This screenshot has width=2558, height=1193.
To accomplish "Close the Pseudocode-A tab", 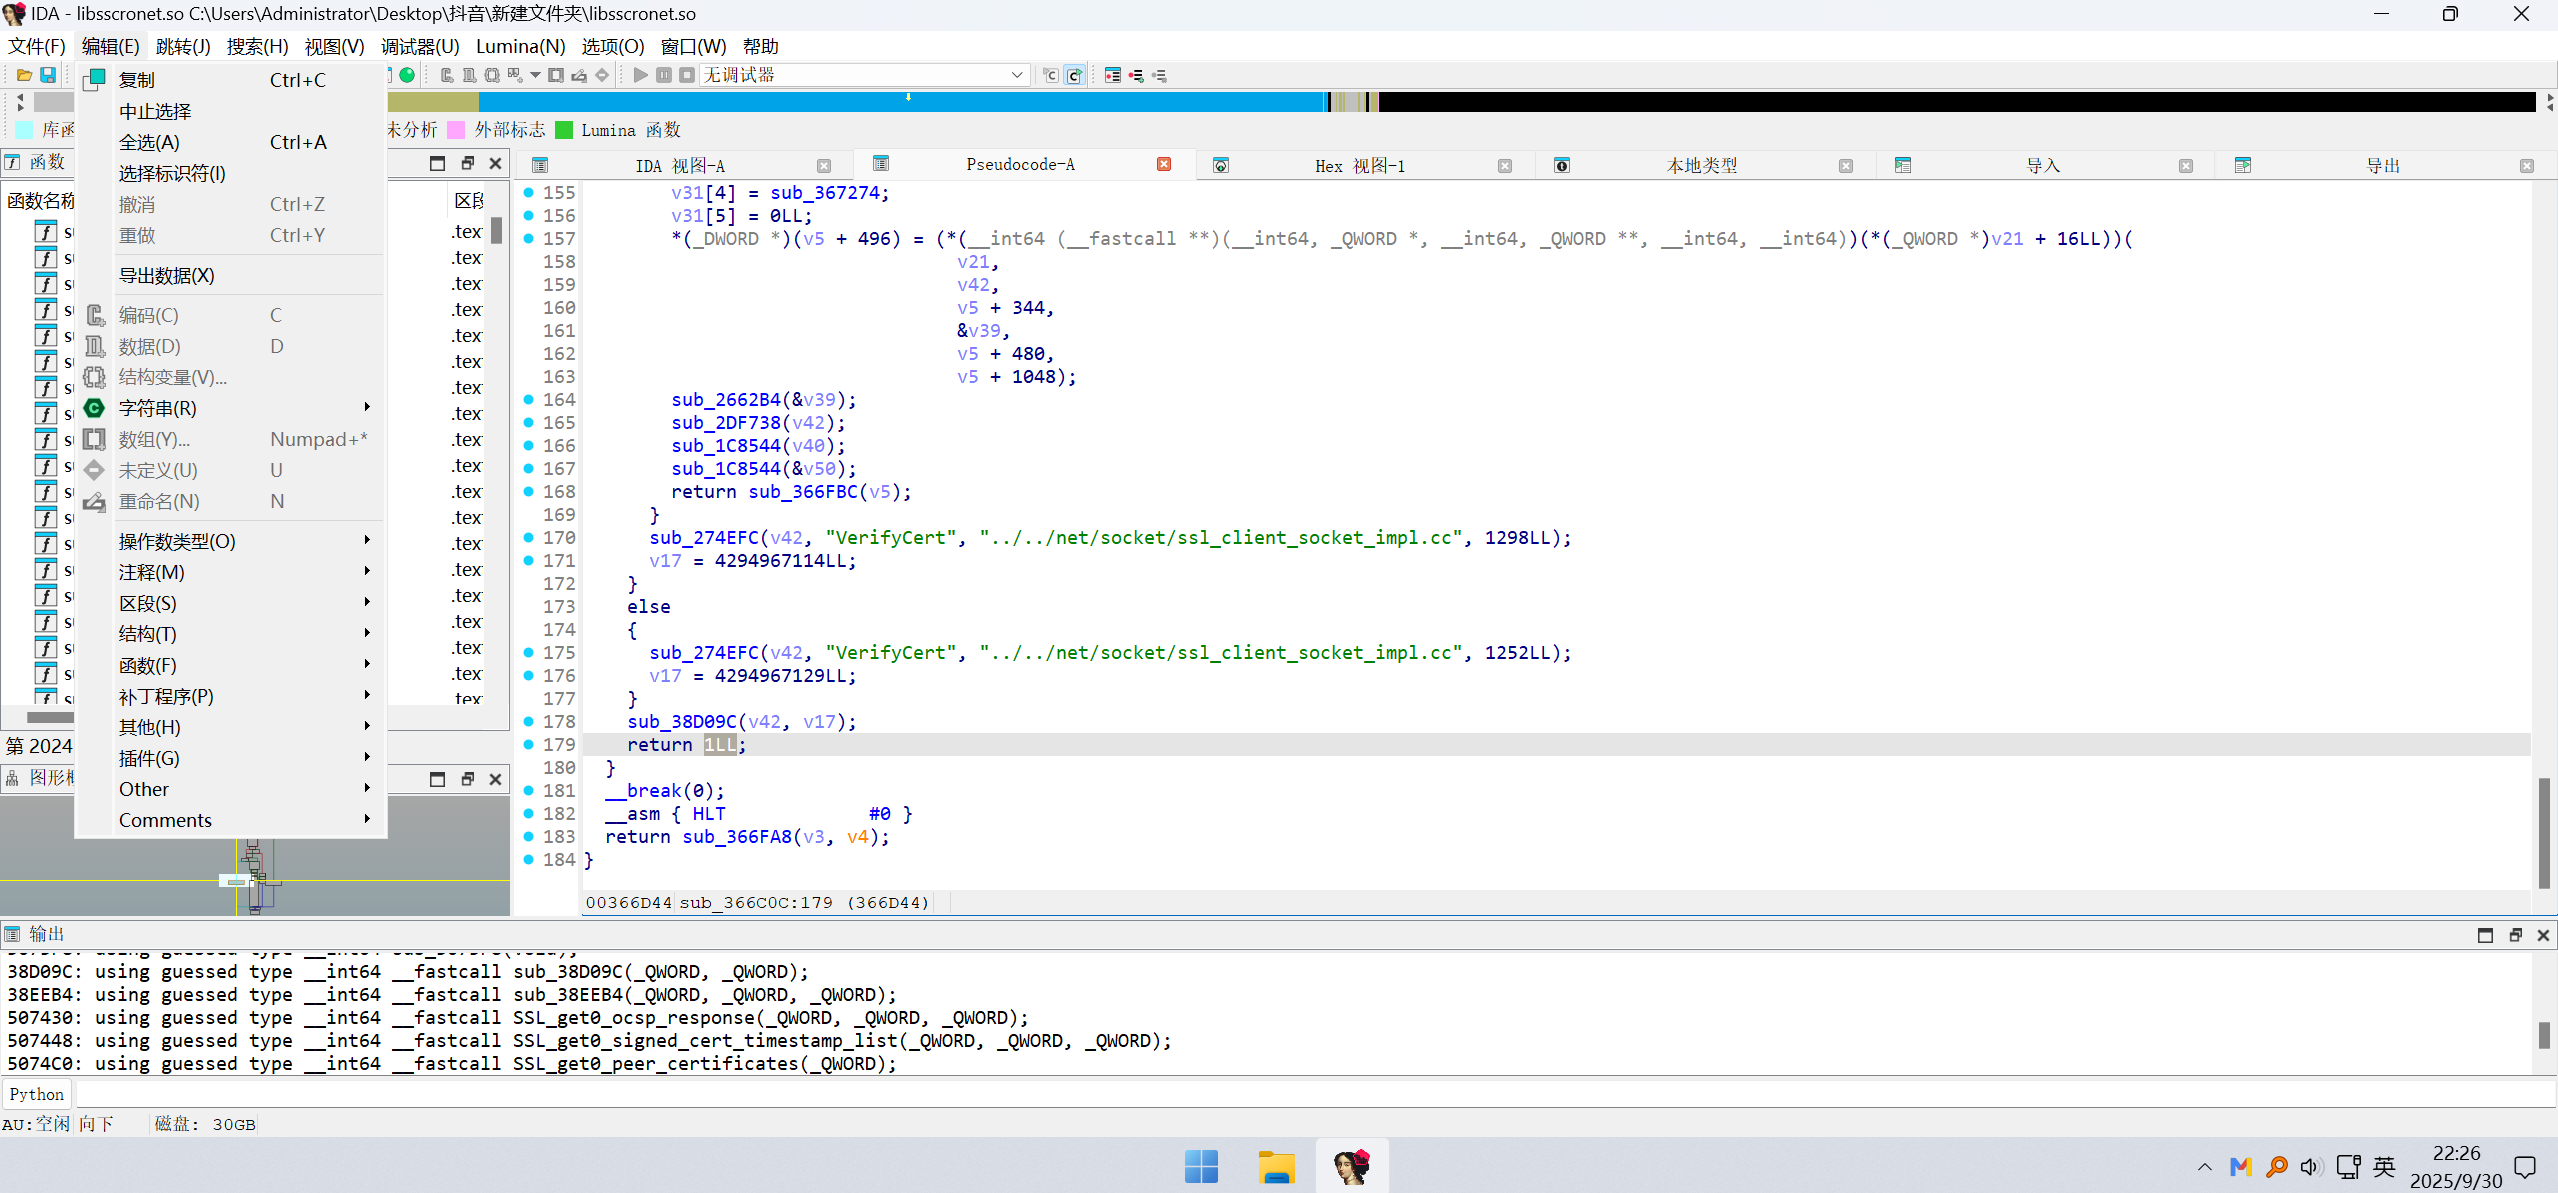I will [x=1164, y=164].
